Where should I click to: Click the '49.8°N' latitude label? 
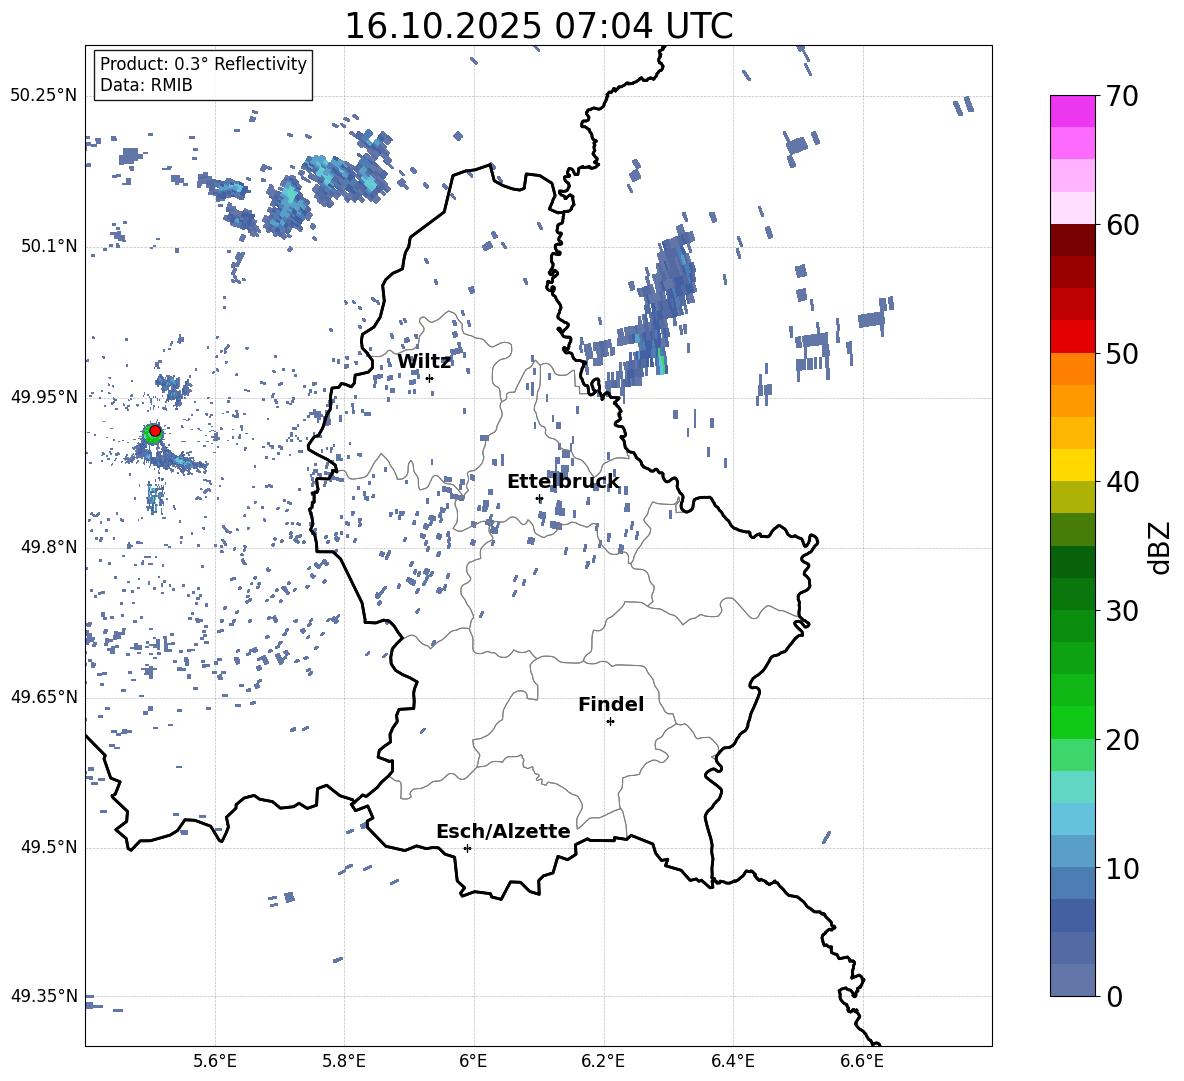point(49,547)
